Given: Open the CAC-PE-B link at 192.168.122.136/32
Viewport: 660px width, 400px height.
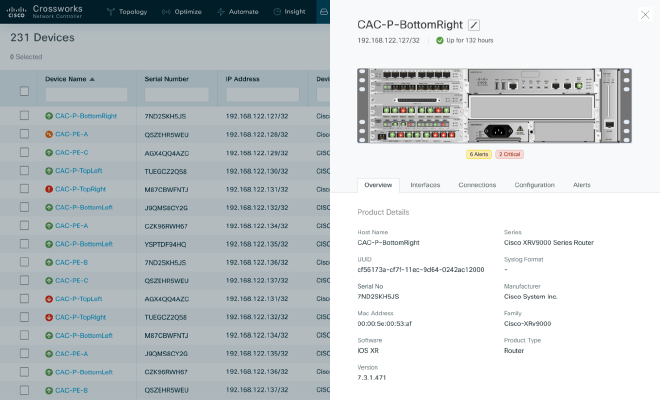Looking at the screenshot, I should coord(72,262).
